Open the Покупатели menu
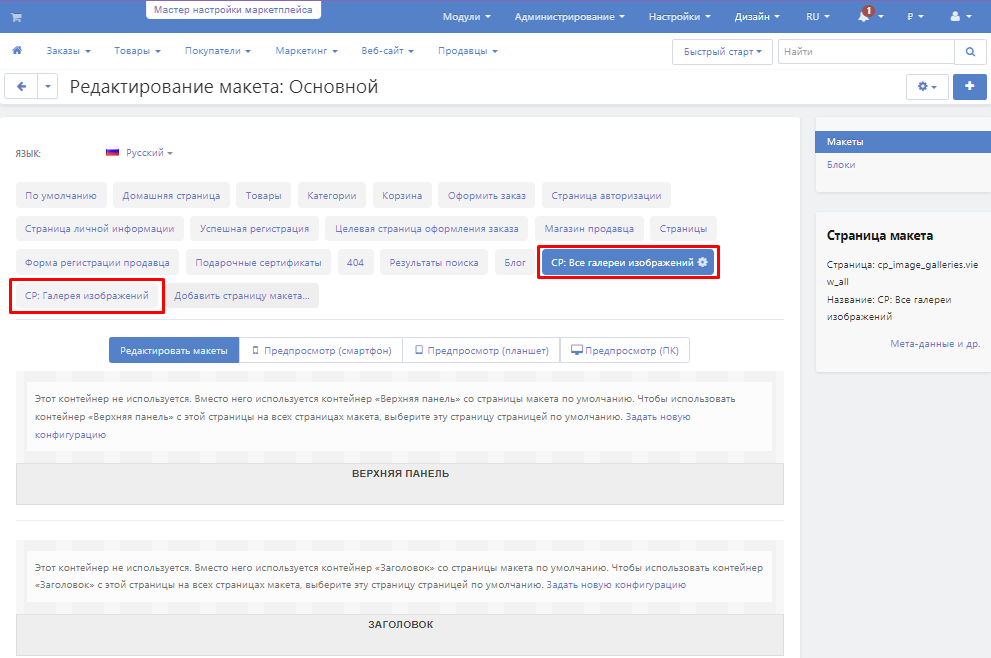 tap(217, 51)
